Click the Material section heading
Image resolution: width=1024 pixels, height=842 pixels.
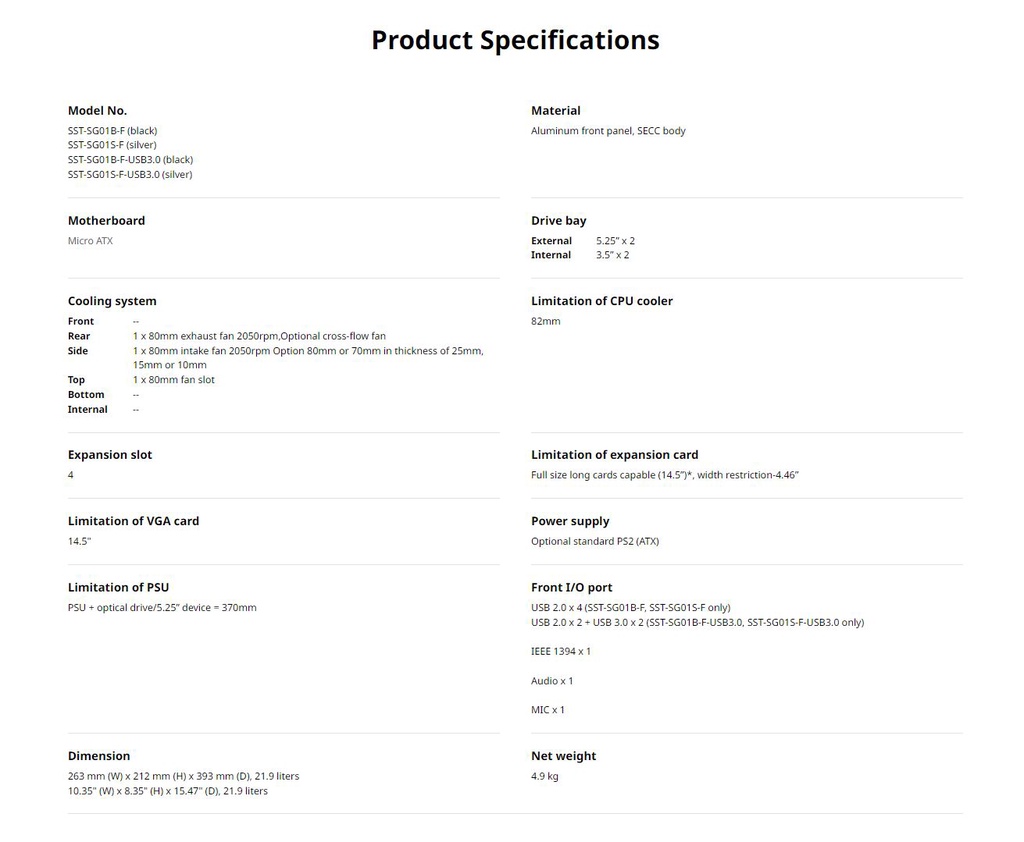[x=555, y=111]
